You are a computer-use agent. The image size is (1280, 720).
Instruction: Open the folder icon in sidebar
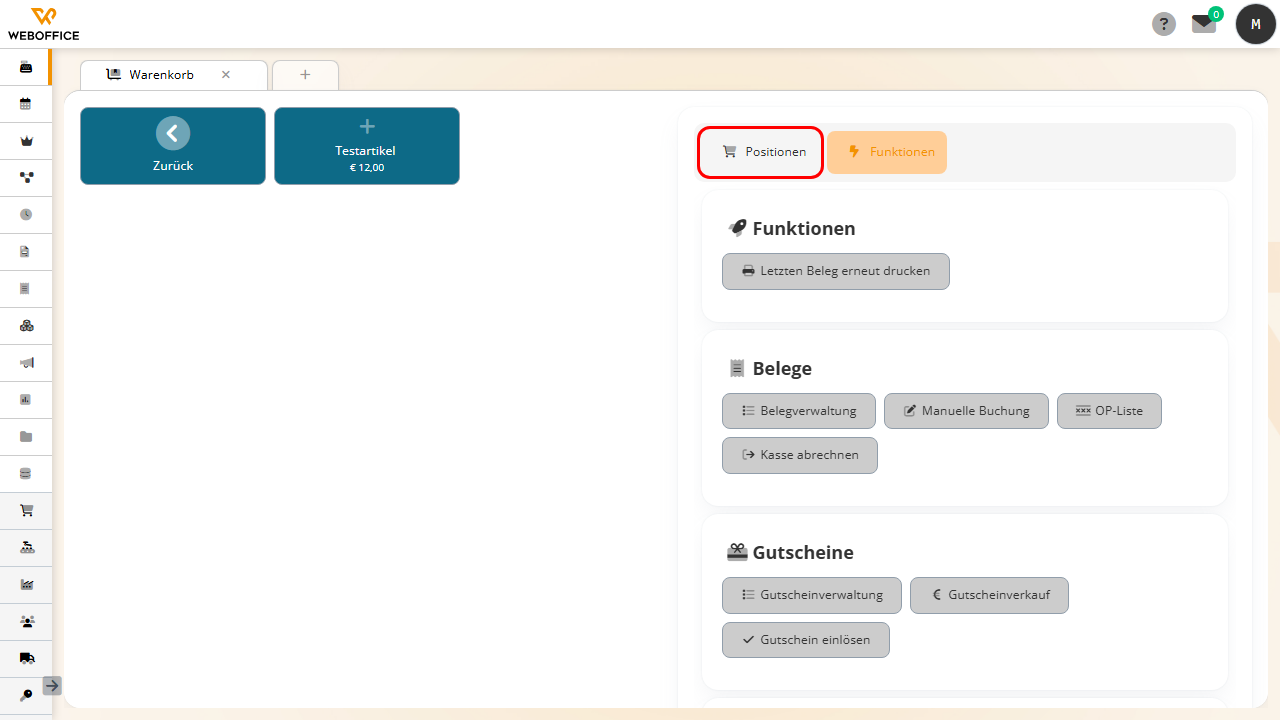(26, 436)
